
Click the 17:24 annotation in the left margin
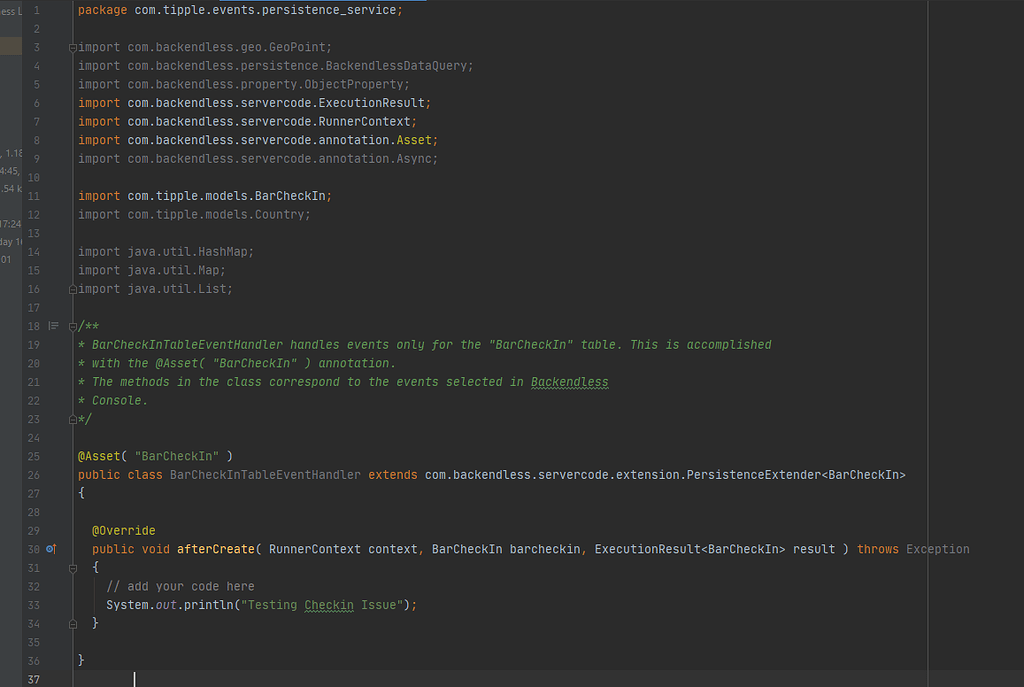pos(11,223)
